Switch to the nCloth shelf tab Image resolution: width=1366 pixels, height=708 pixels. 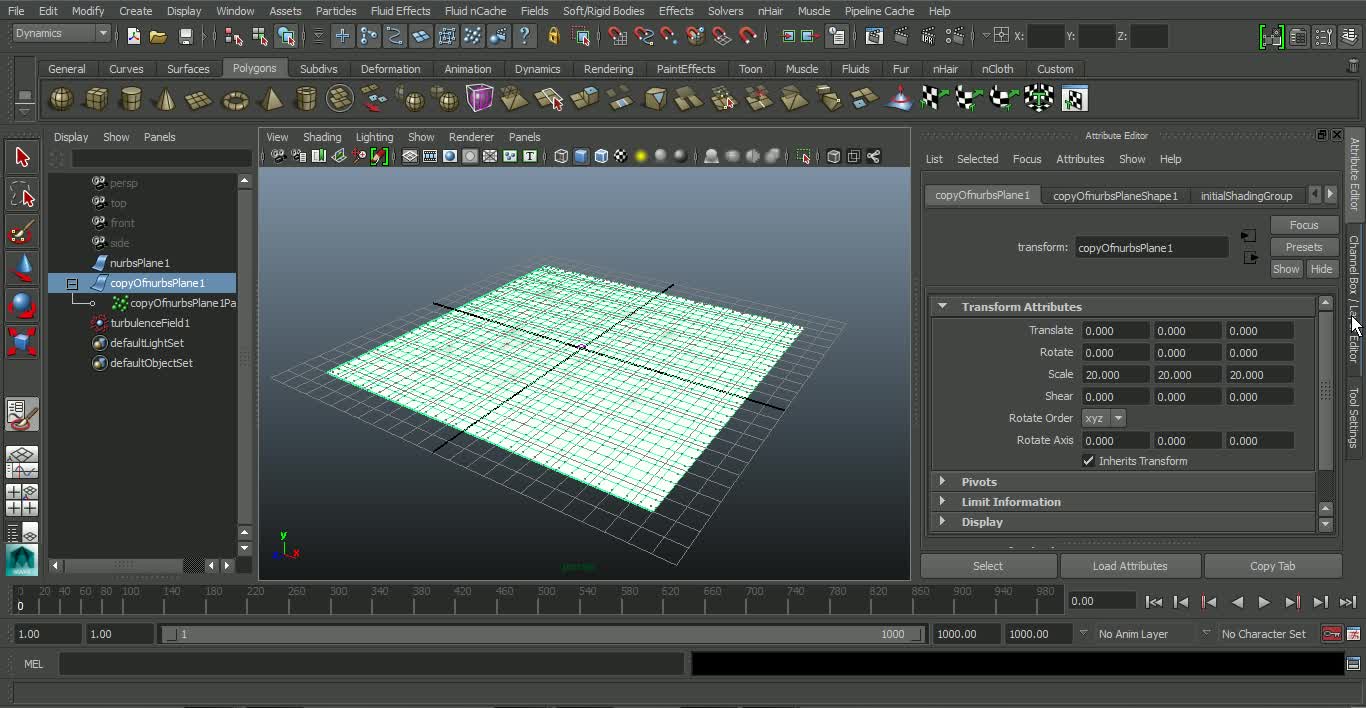click(997, 69)
